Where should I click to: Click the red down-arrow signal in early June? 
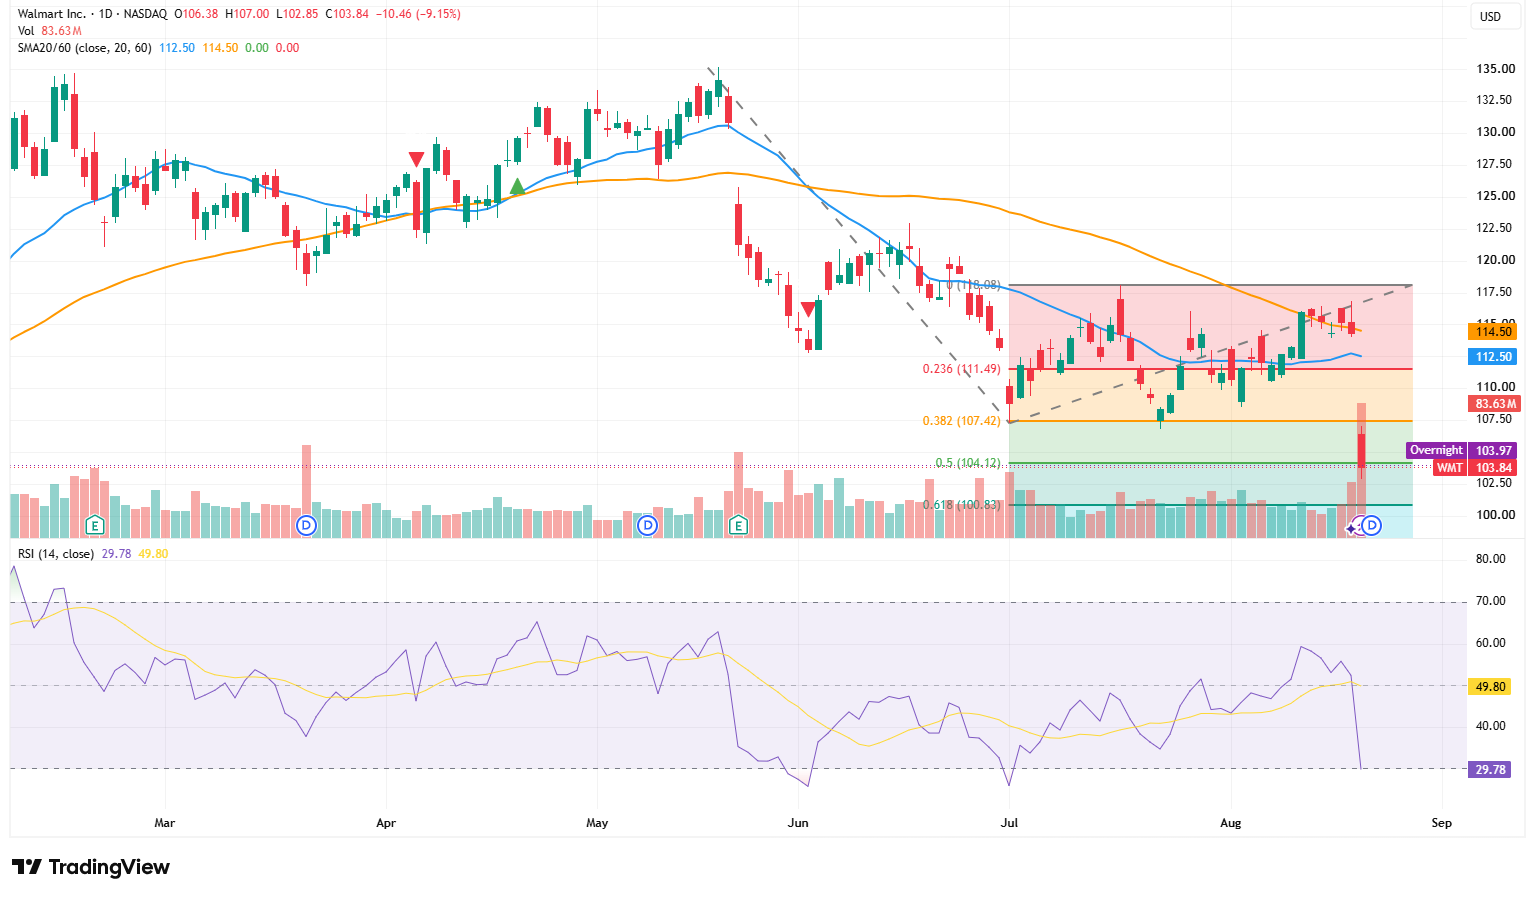(x=807, y=310)
